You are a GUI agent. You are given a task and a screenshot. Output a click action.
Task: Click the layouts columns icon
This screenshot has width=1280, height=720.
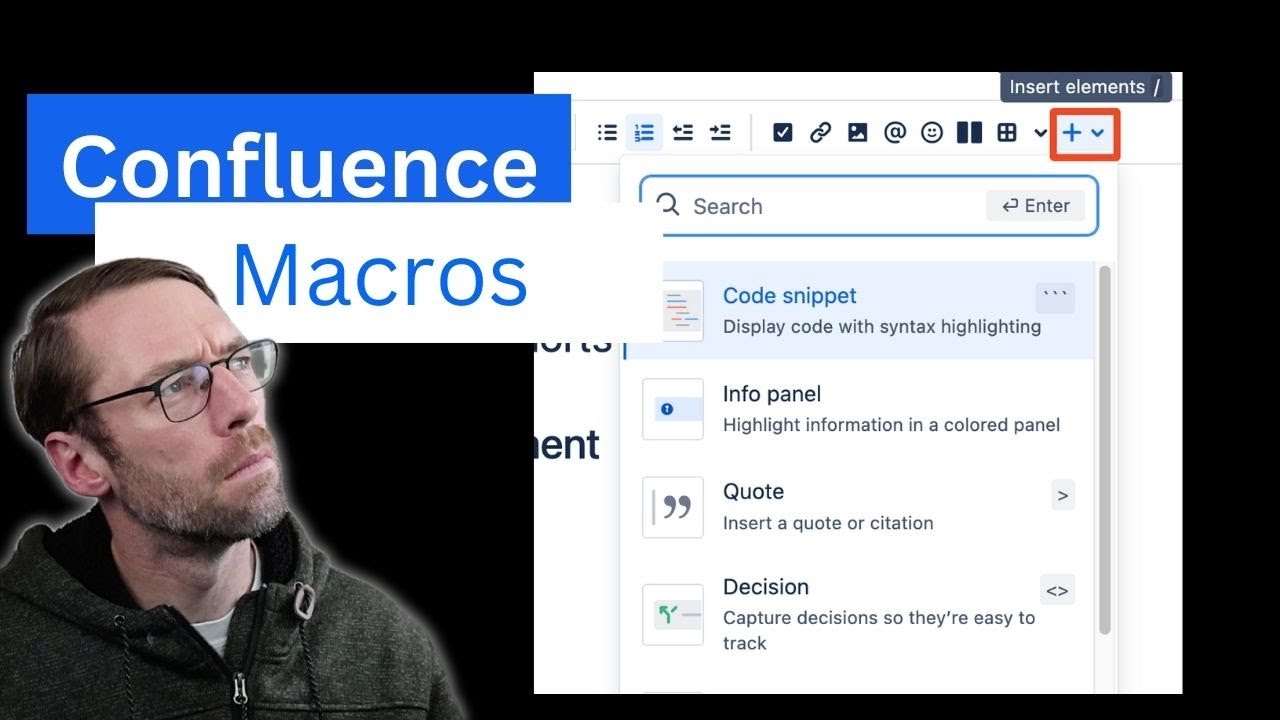[x=969, y=132]
